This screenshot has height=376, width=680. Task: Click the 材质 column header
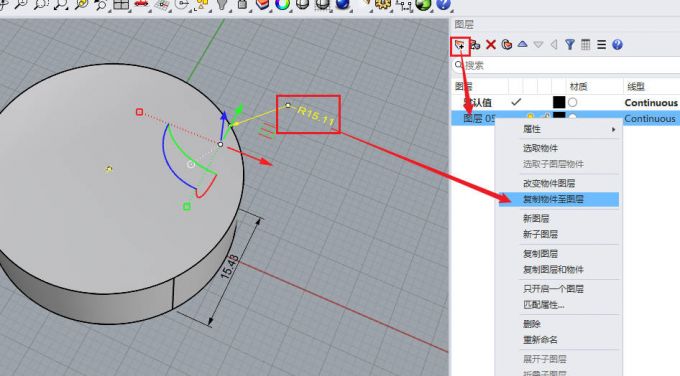coord(579,86)
